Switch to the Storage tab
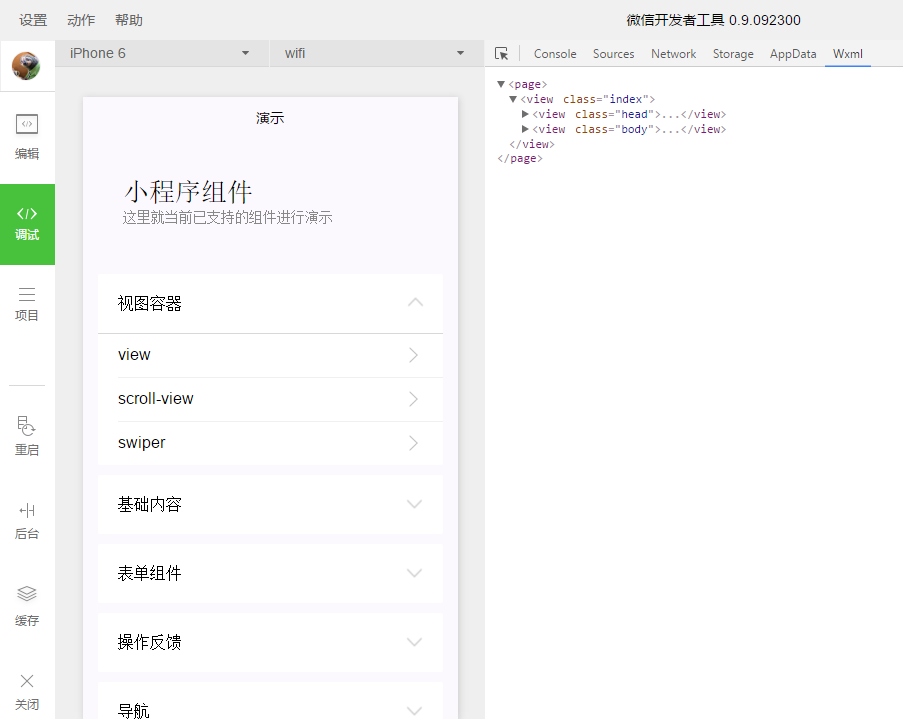 [733, 54]
